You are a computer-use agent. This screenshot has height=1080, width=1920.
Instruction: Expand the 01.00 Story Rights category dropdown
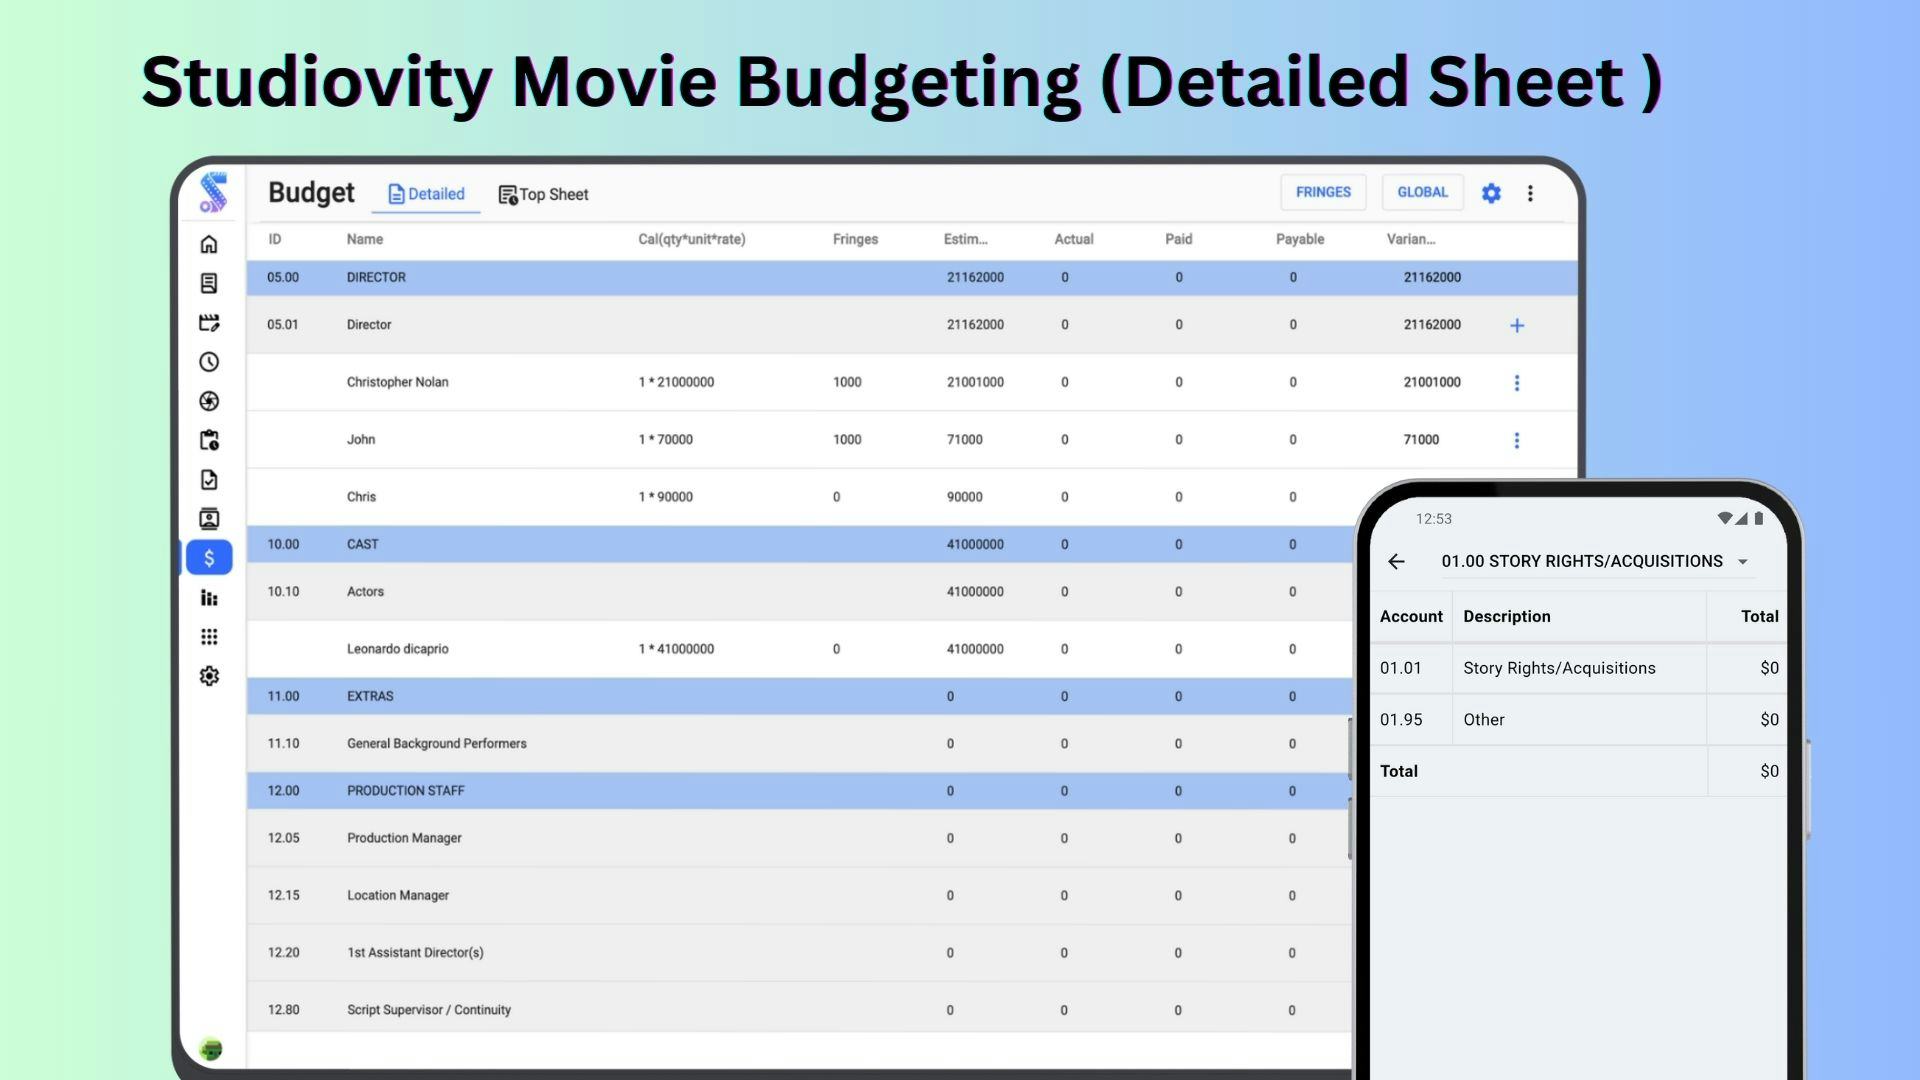1745,561
